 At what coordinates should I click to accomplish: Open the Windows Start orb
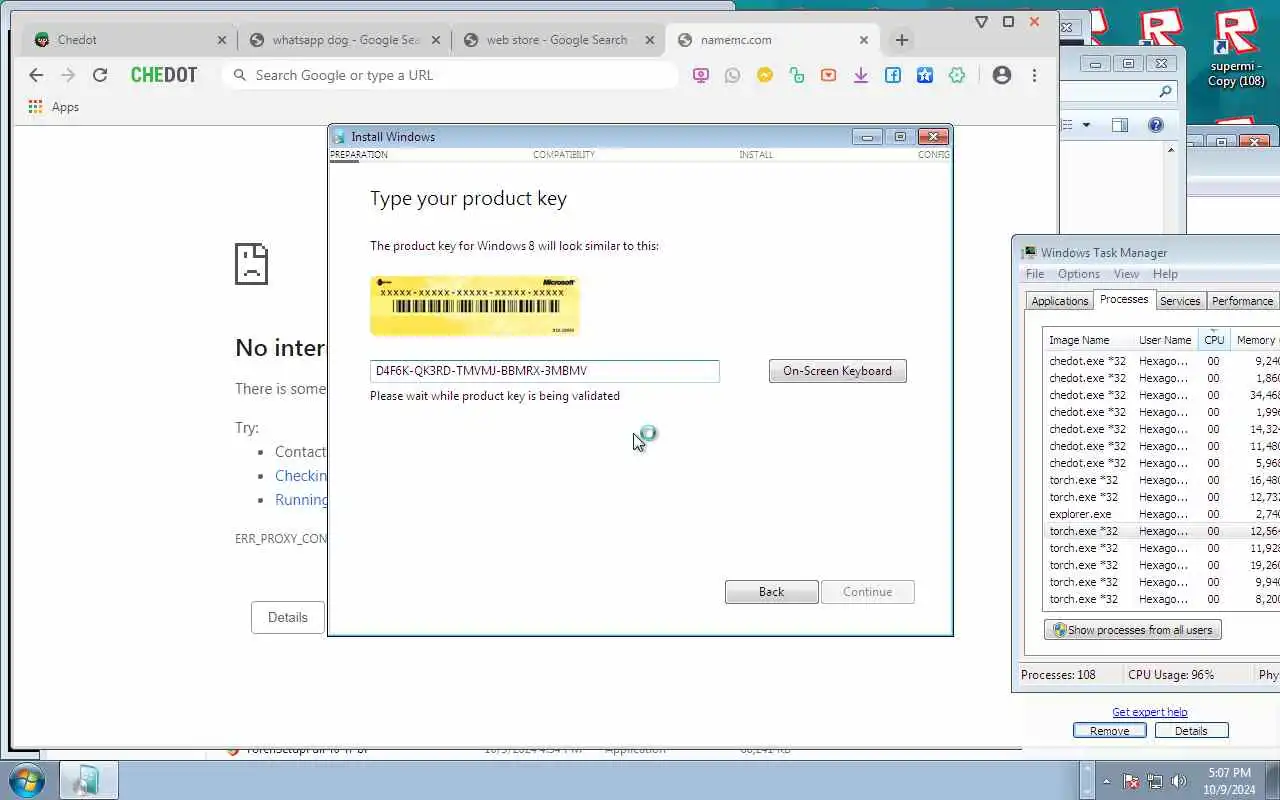(27, 780)
